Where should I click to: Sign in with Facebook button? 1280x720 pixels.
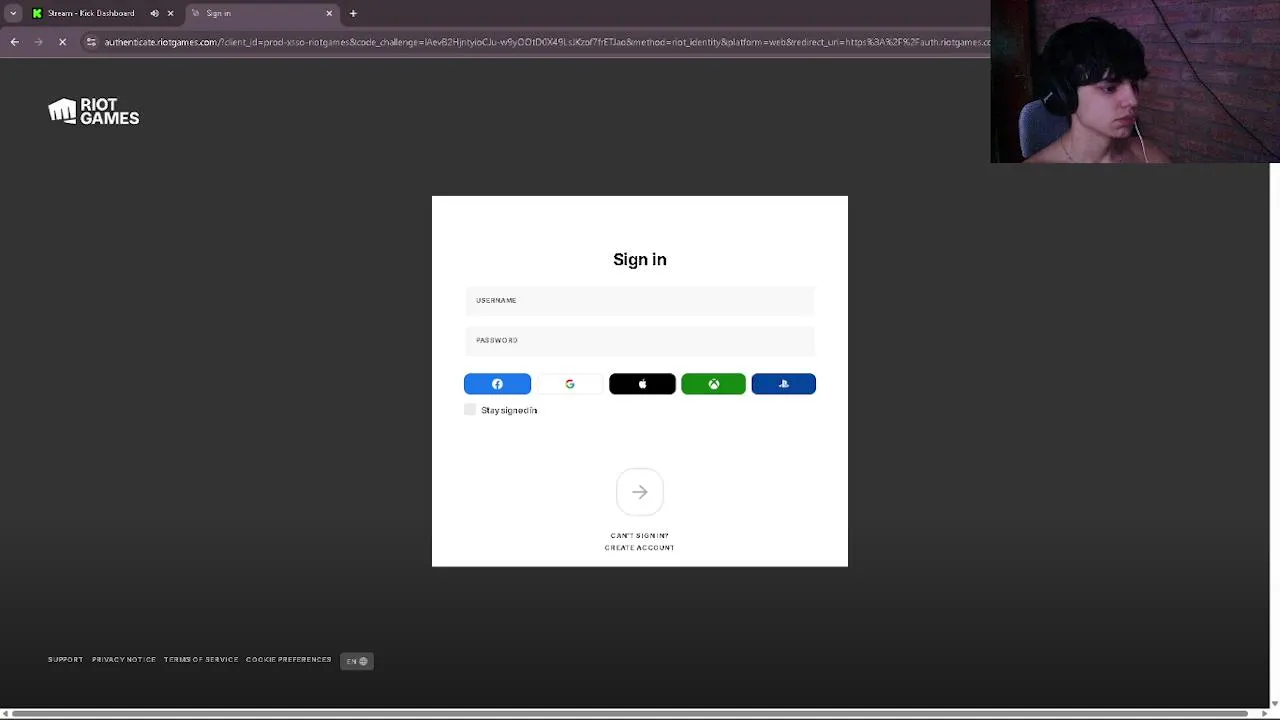click(497, 384)
